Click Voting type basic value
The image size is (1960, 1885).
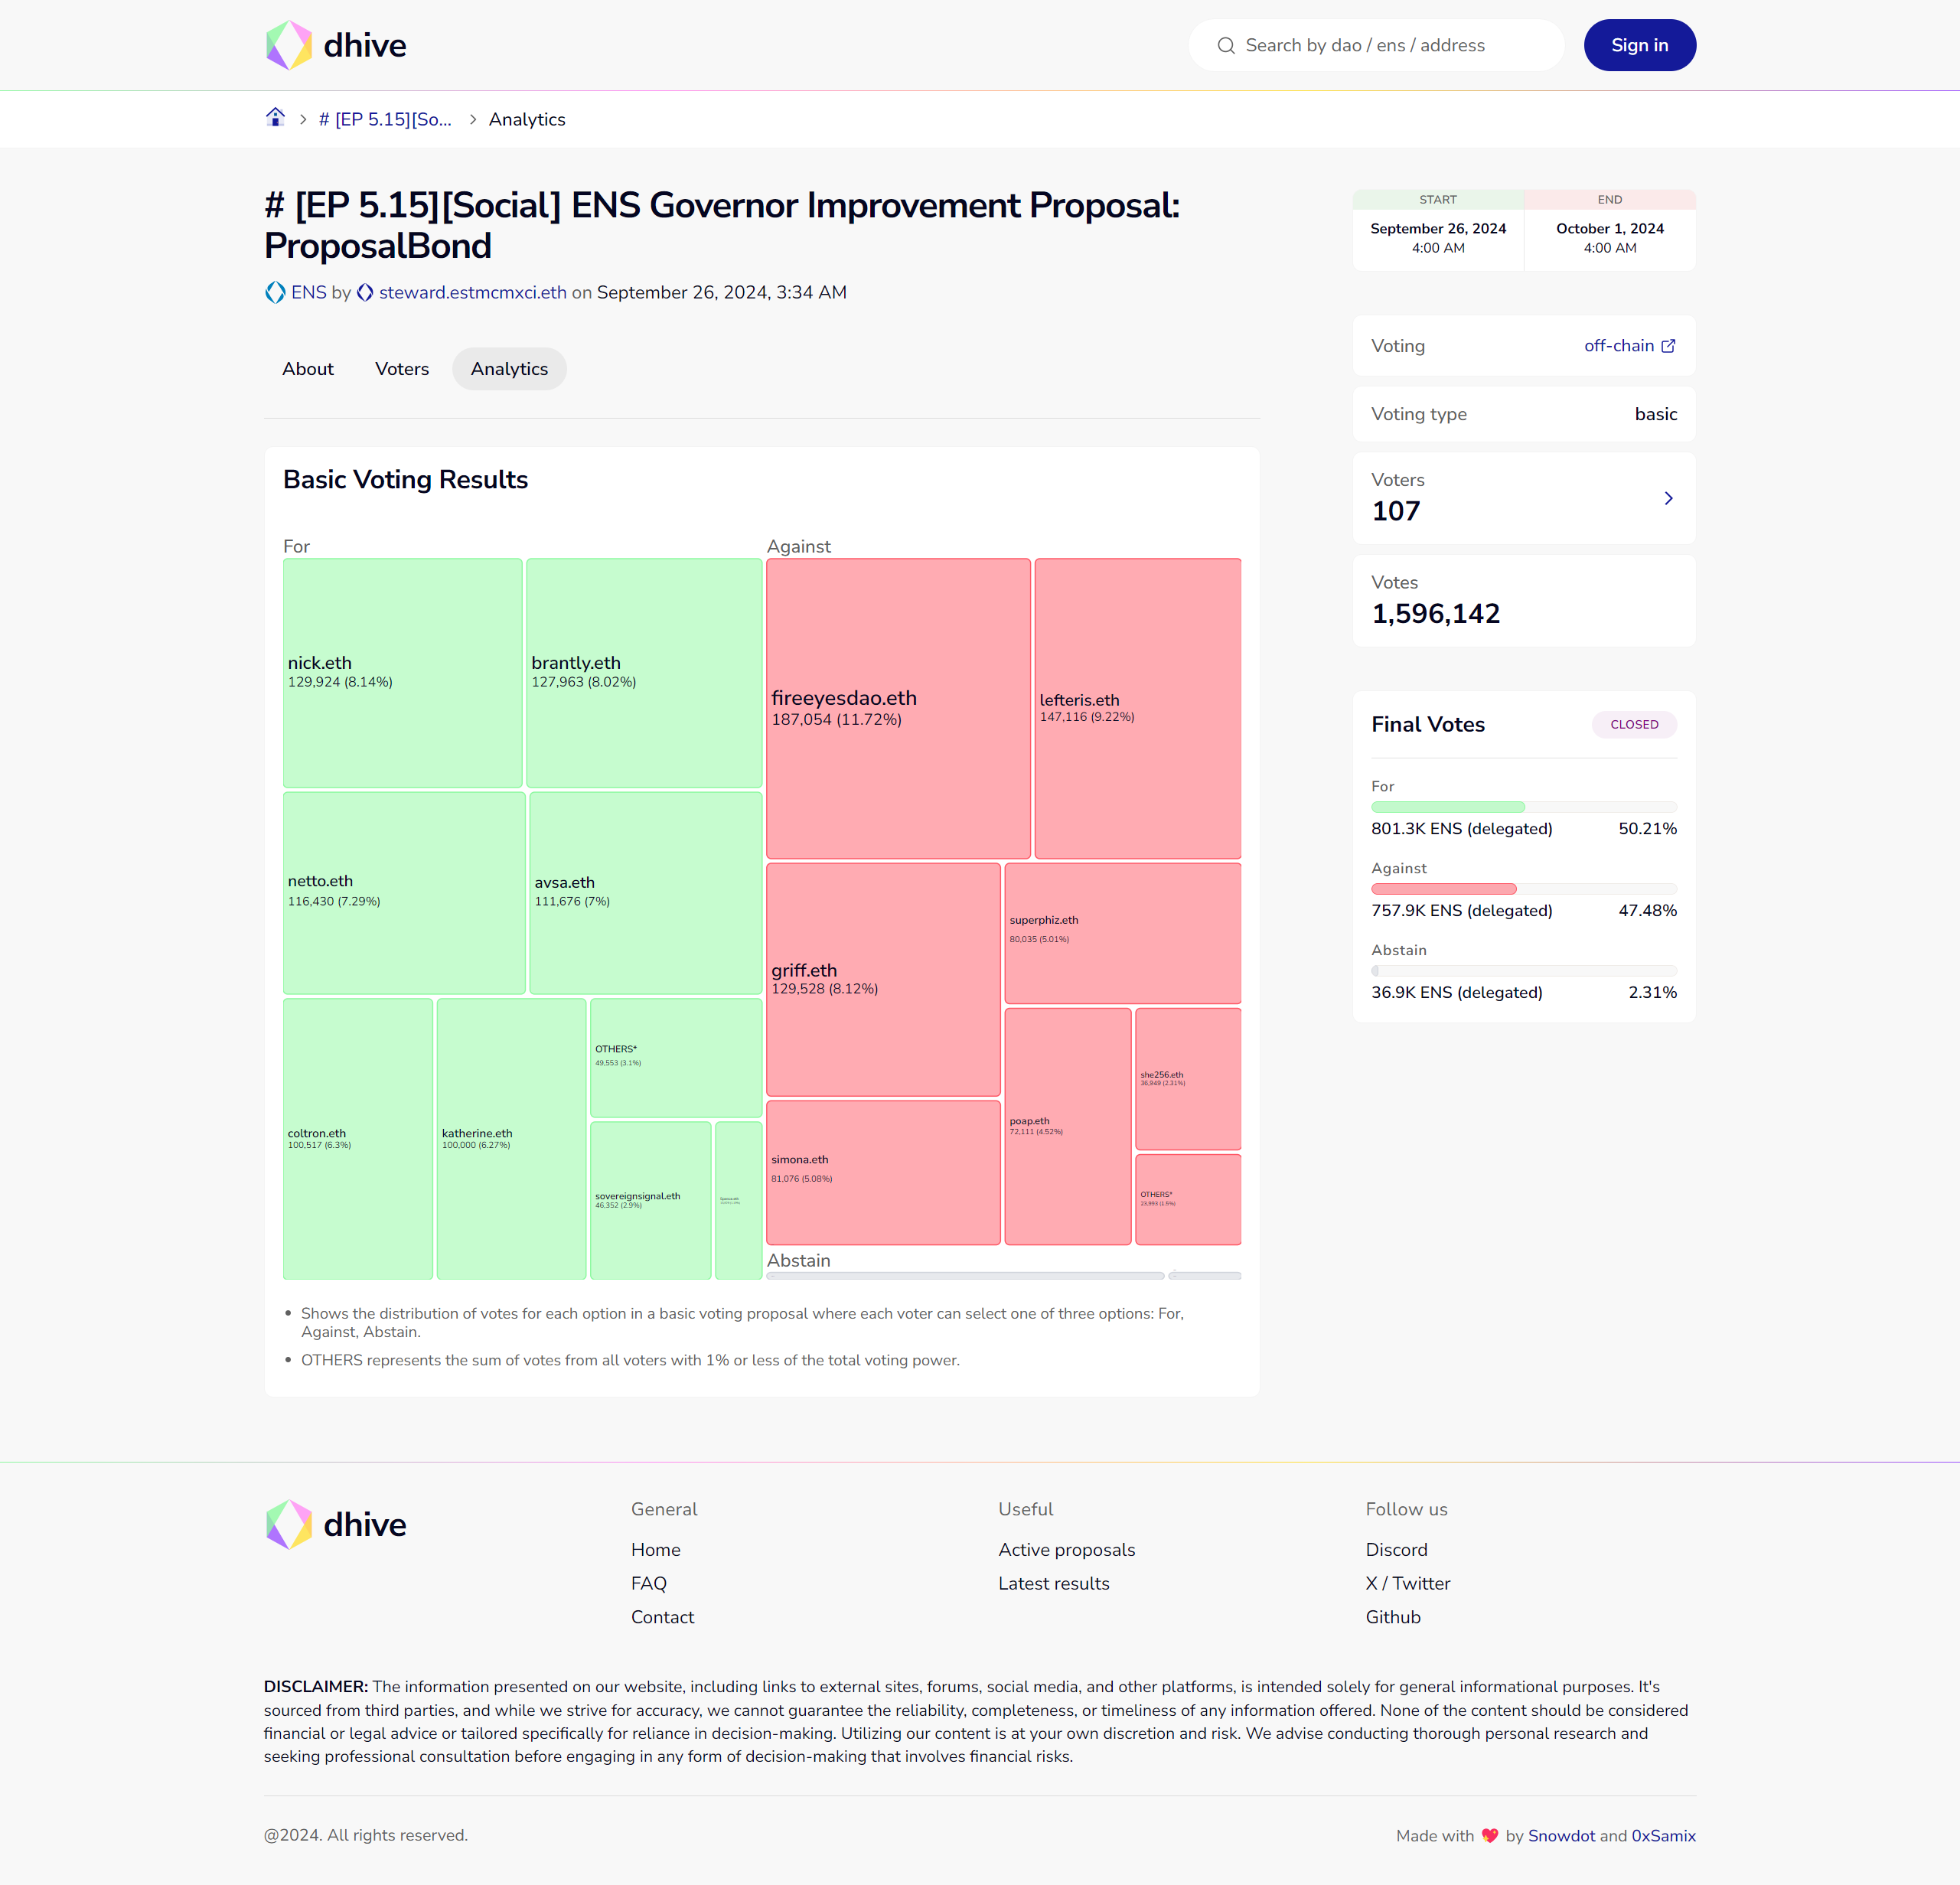point(1655,414)
